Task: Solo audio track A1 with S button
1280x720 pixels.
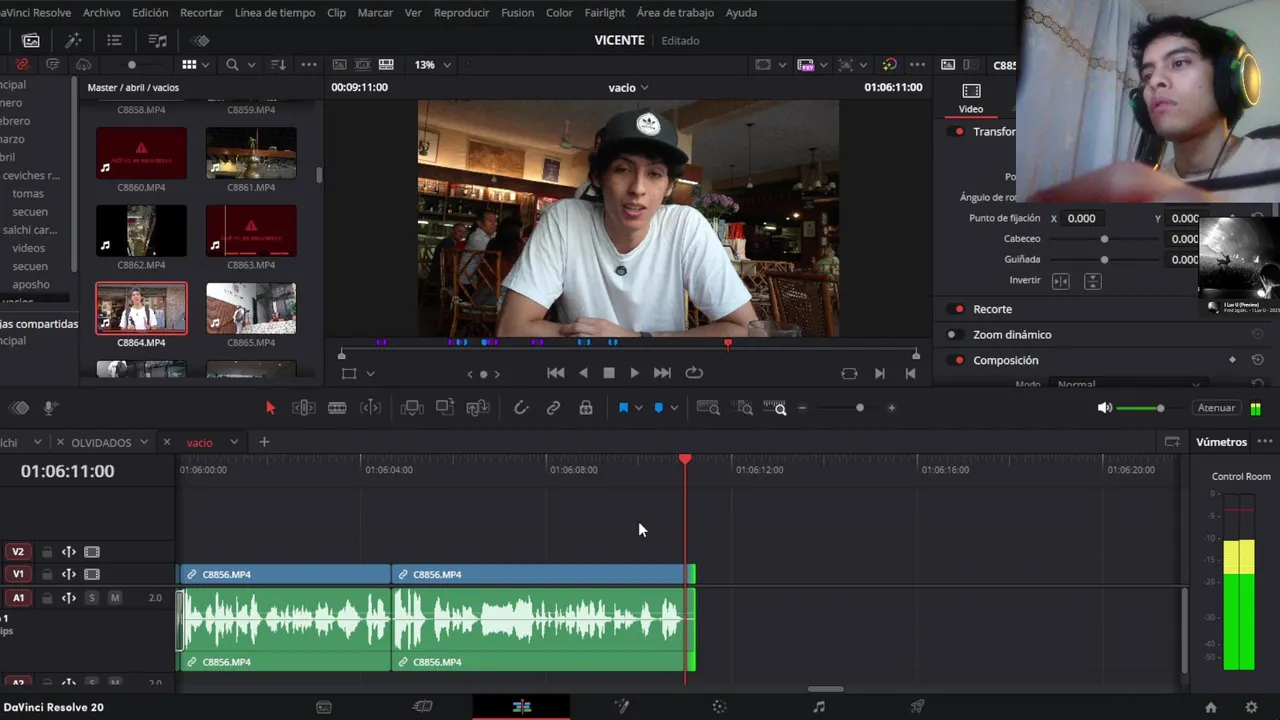Action: click(x=92, y=598)
